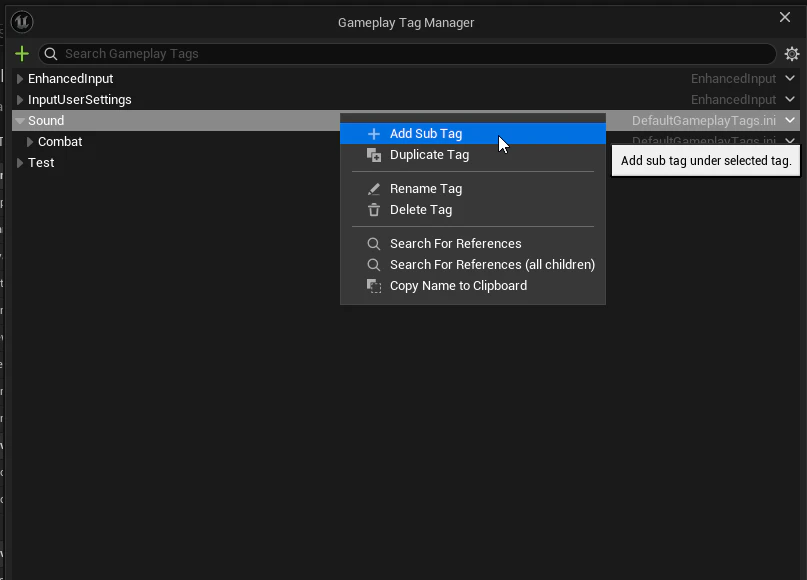Click the magnifier icon beside Search For References

point(374,244)
